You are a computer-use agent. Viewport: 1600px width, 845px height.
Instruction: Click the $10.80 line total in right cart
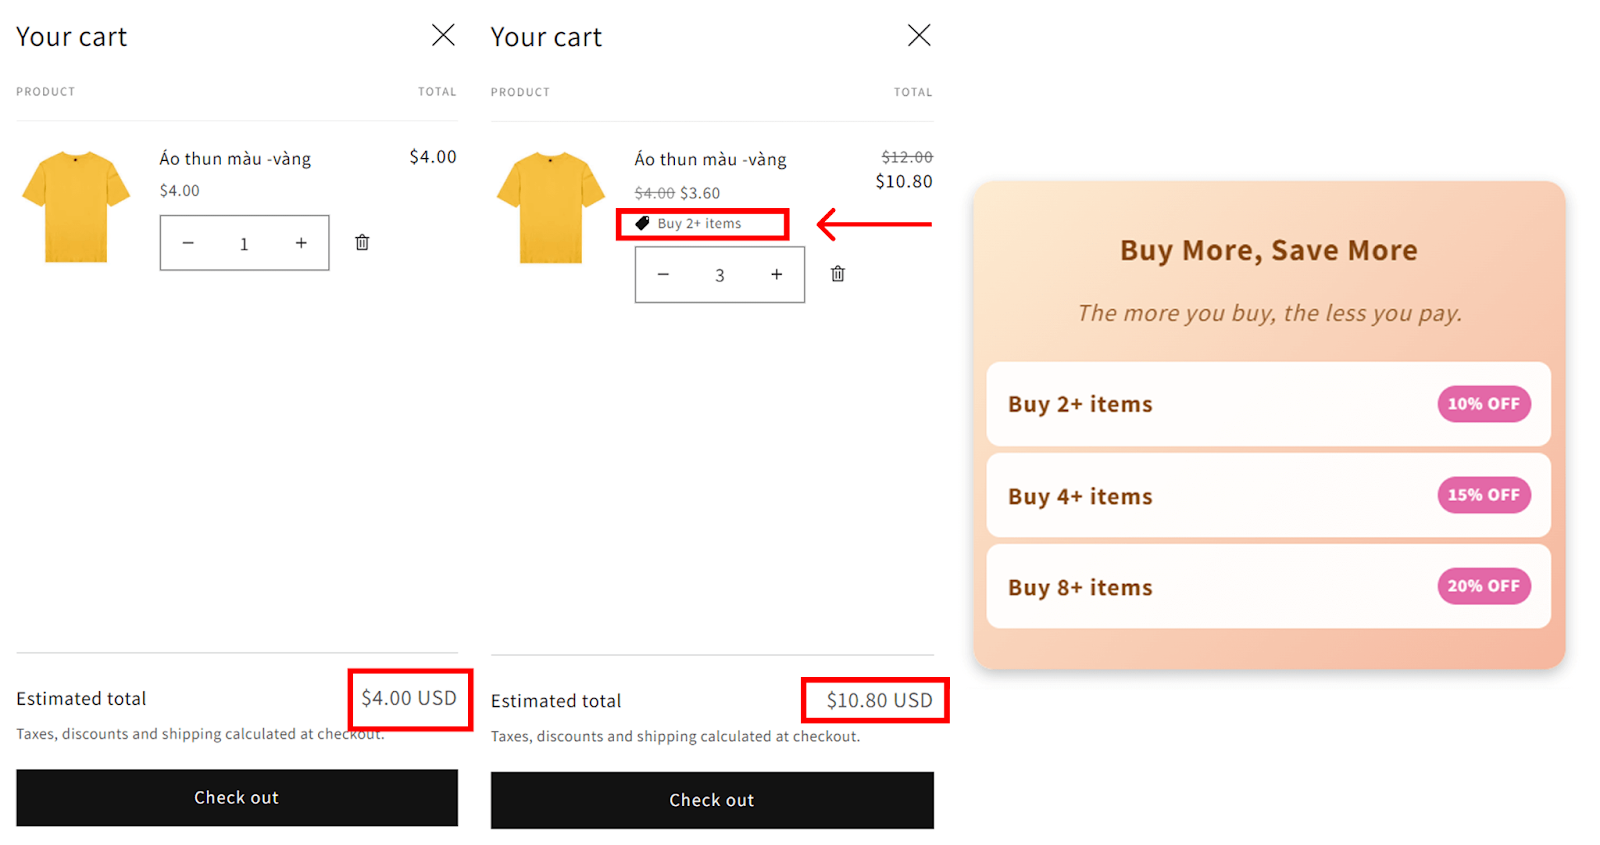tap(904, 181)
